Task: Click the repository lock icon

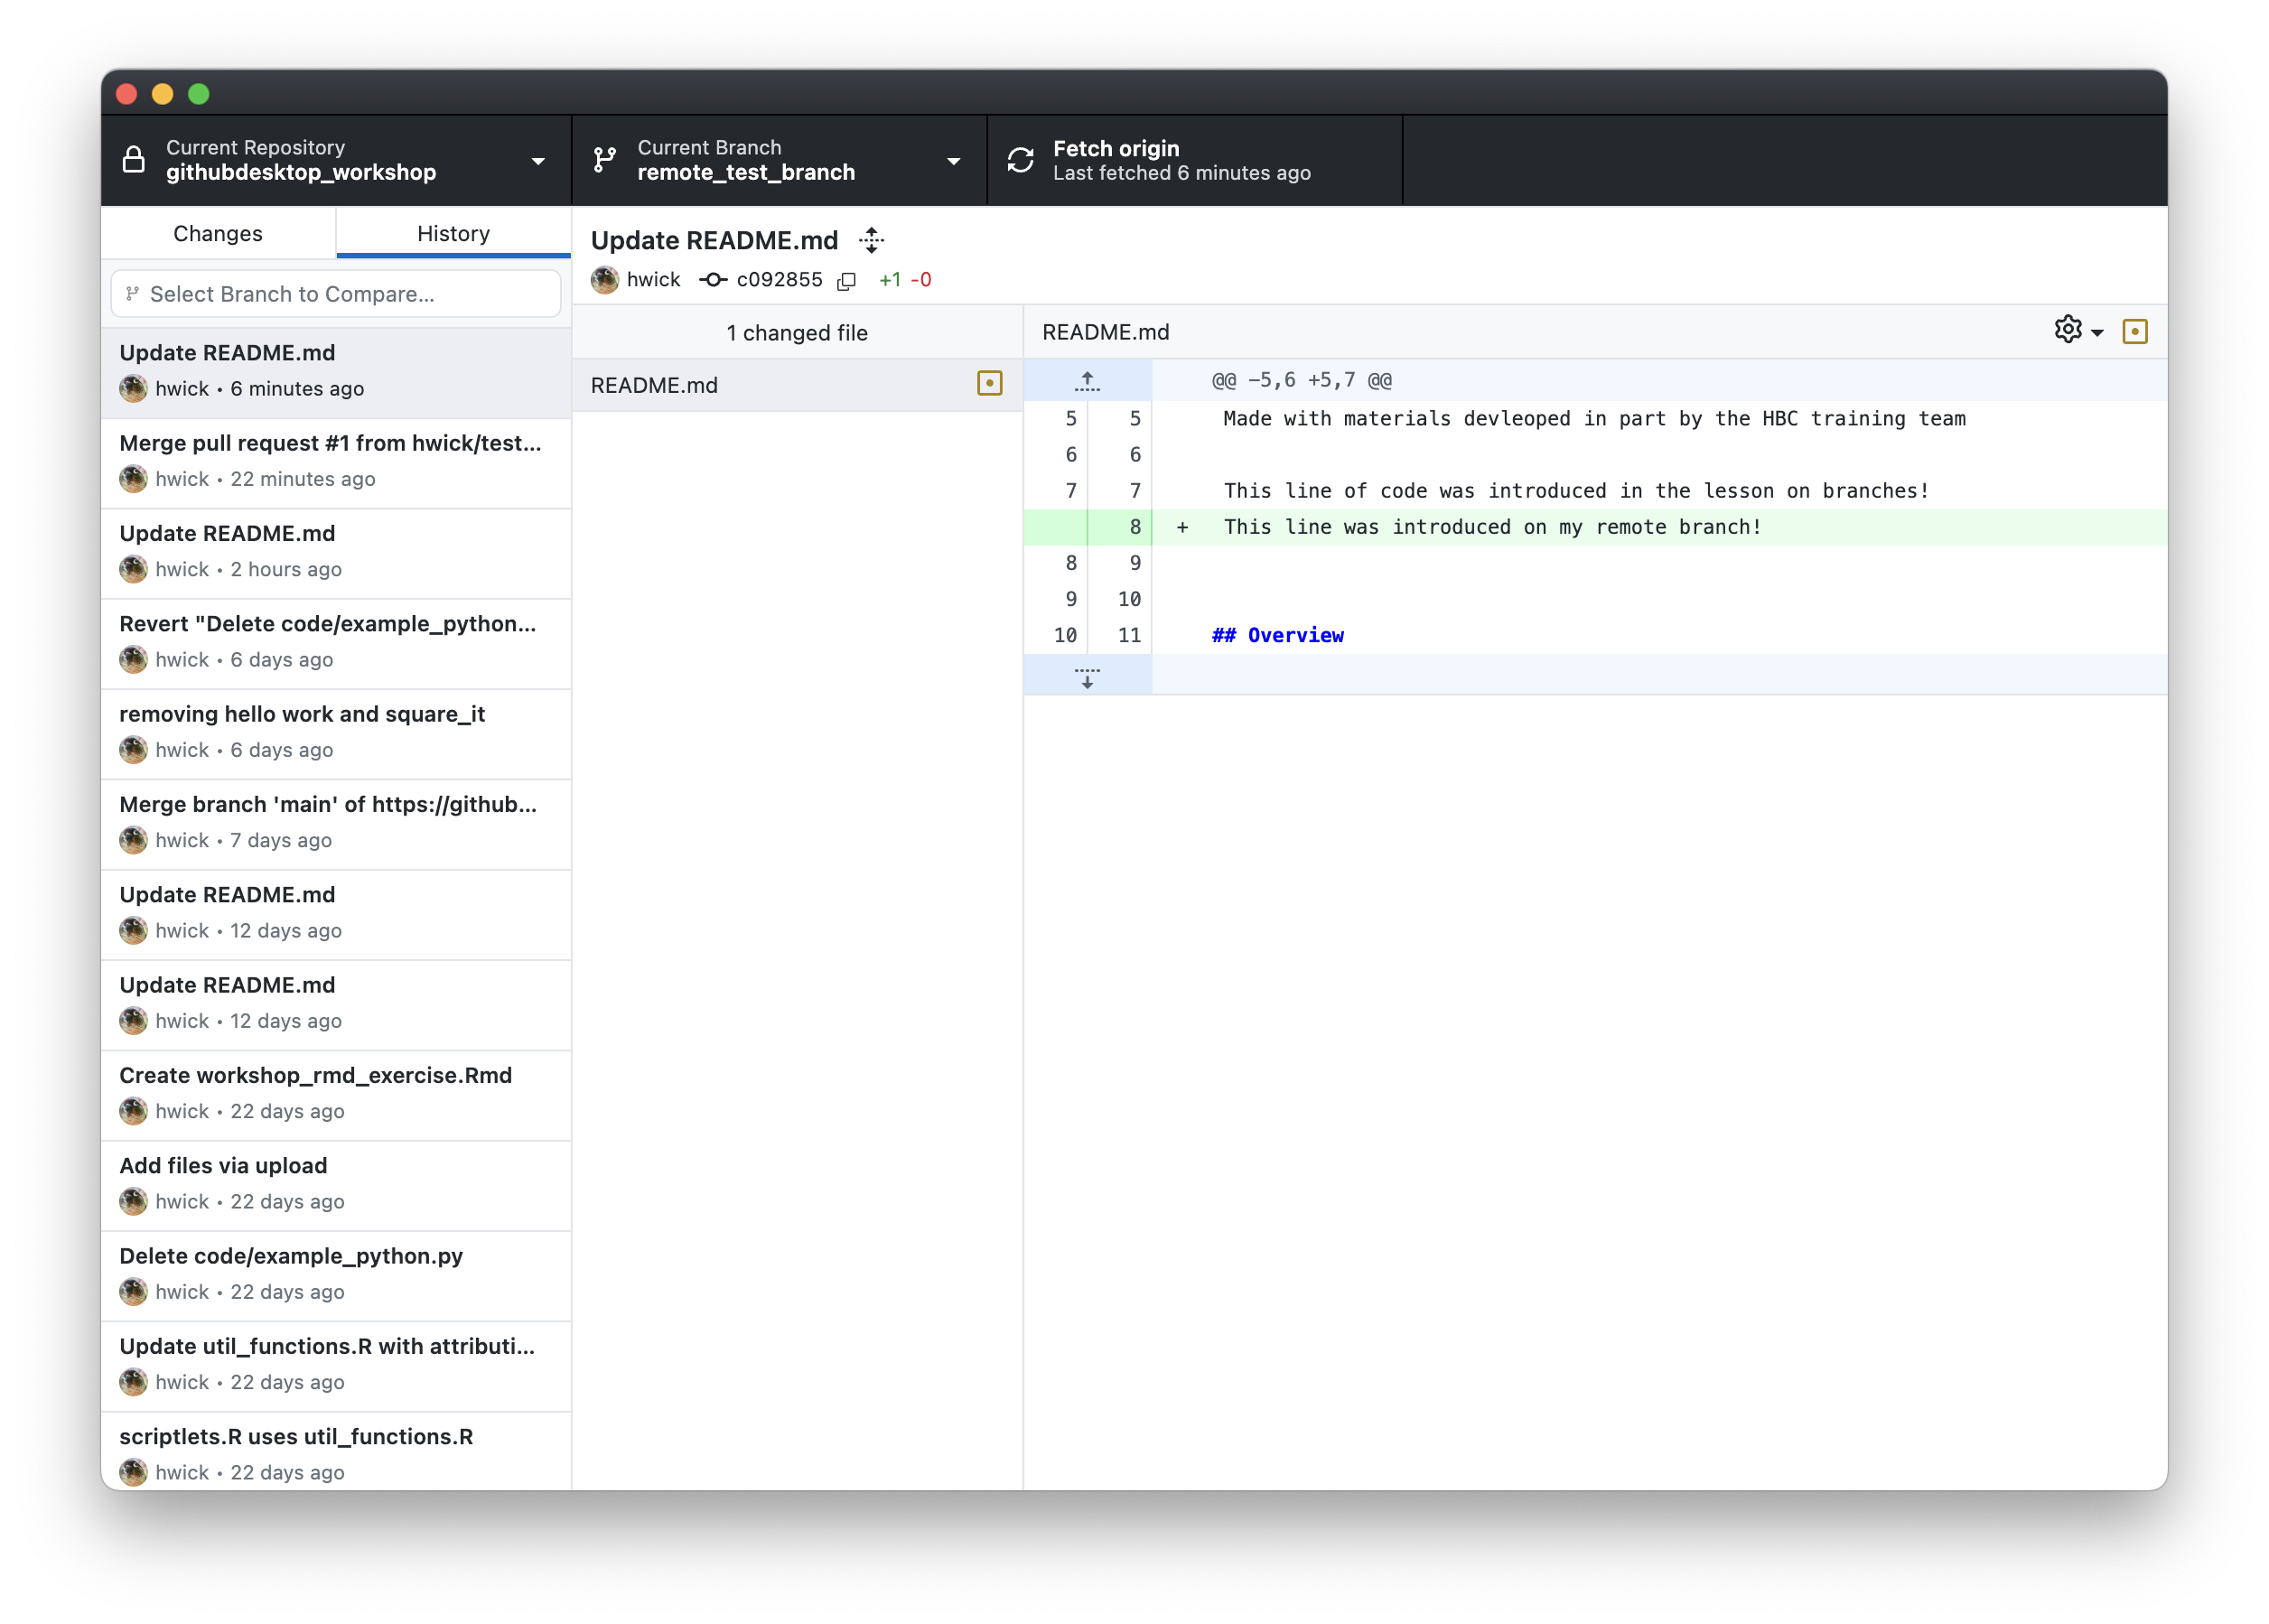Action: tap(133, 160)
